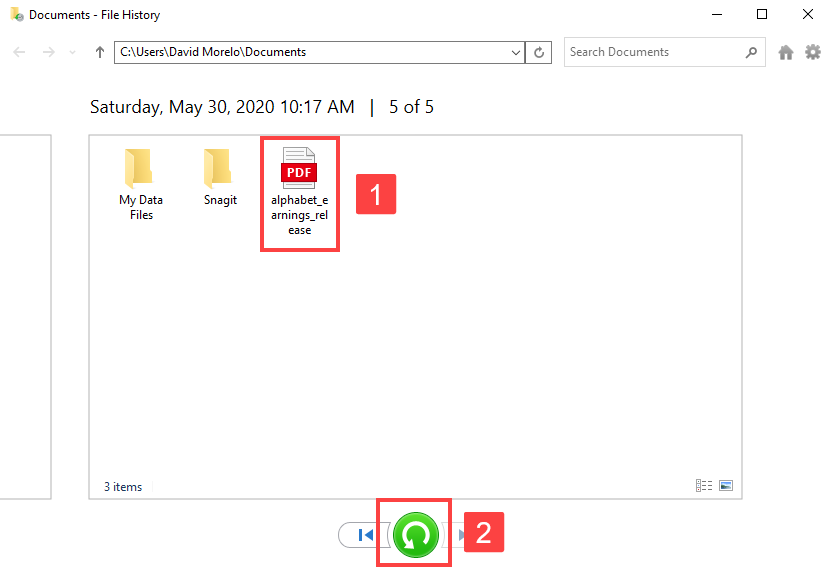The width and height of the screenshot is (831, 568).
Task: Open the recent locations dropdown arrow
Action: (x=73, y=52)
